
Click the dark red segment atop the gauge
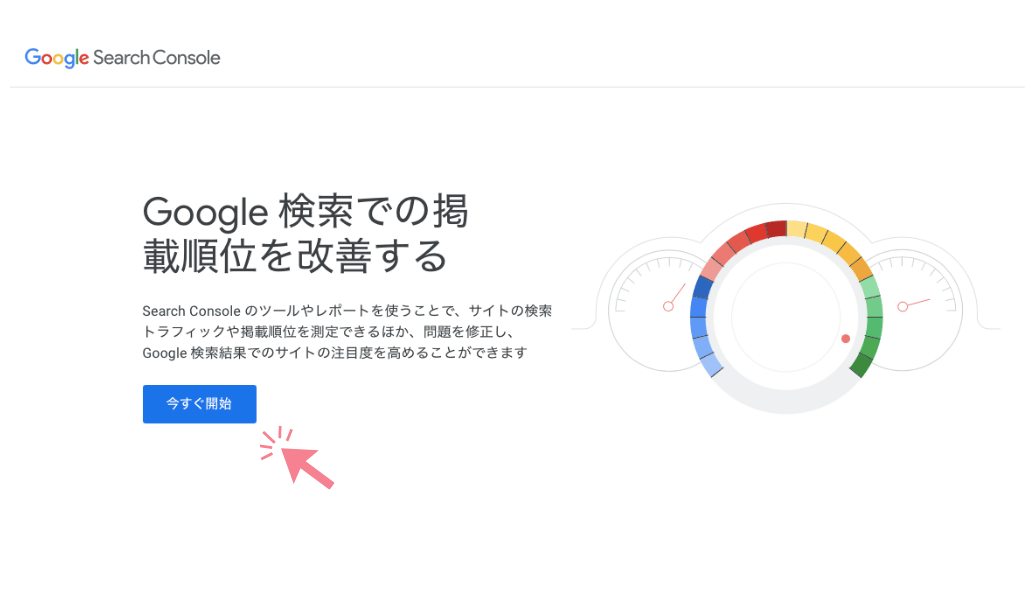(776, 230)
